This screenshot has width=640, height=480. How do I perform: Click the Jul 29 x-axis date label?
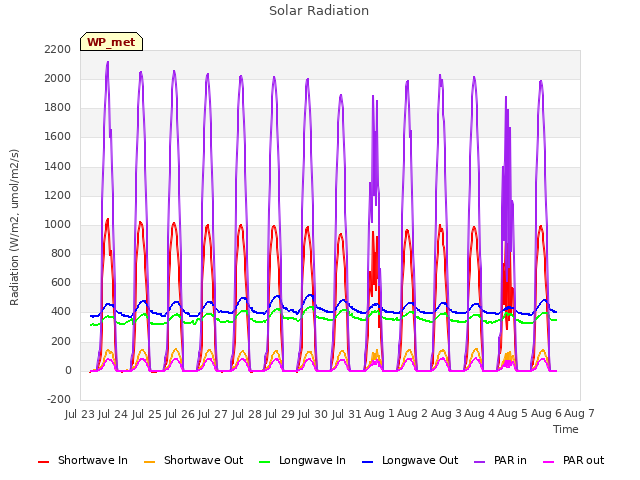coord(280,414)
